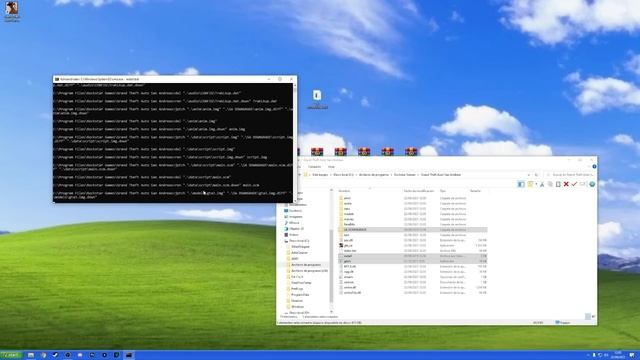Sort by the Fecha de modificación column header

[420, 191]
